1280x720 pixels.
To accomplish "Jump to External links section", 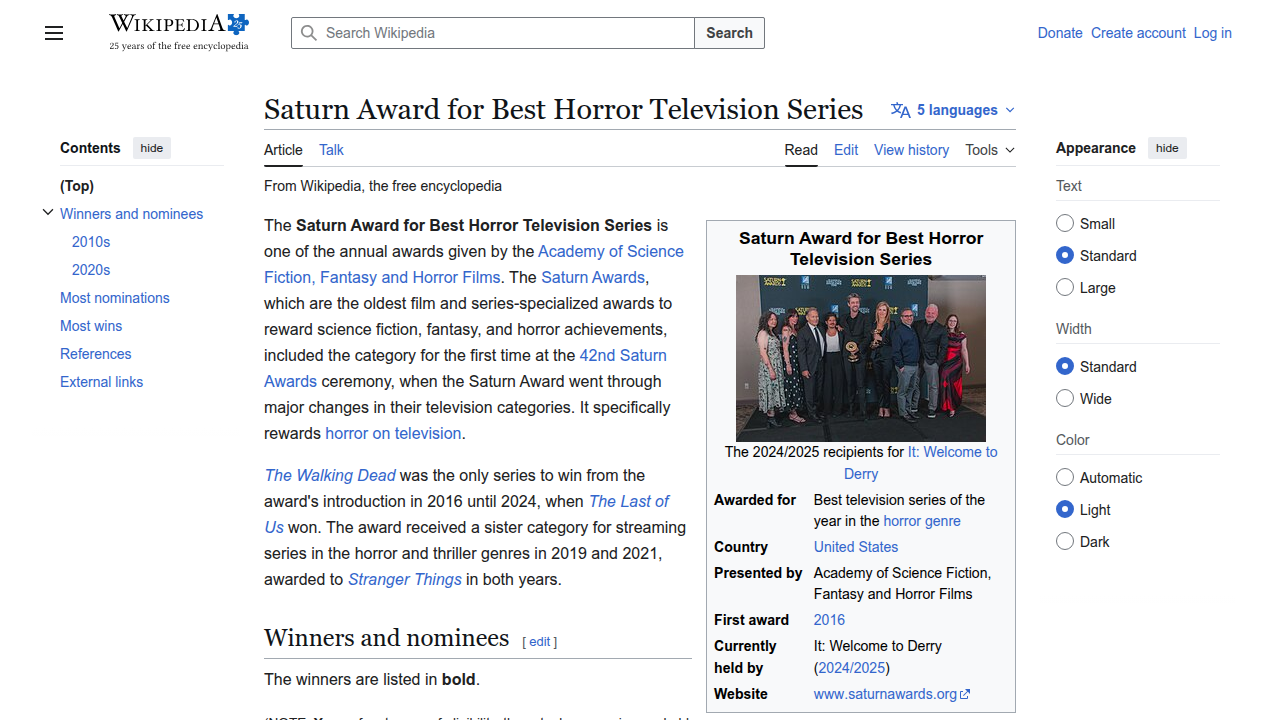I will 101,382.
